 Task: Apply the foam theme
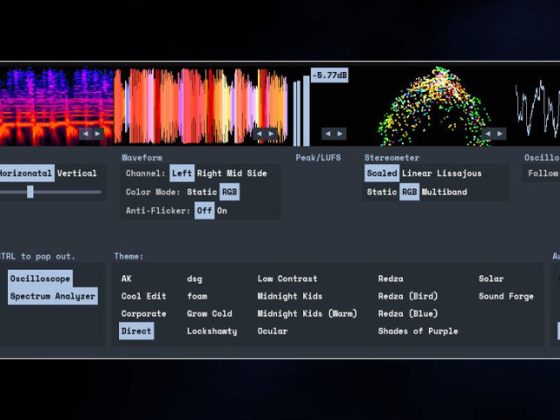197,296
